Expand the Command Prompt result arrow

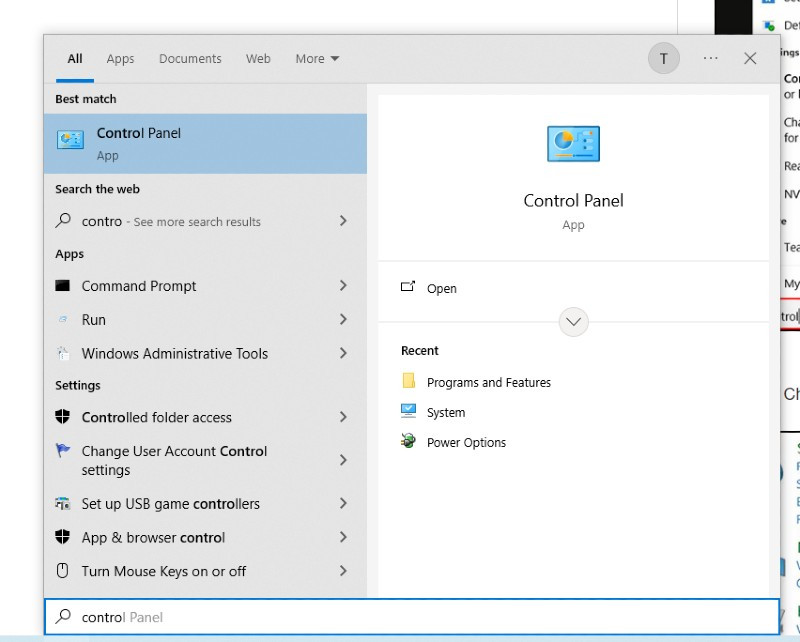343,285
